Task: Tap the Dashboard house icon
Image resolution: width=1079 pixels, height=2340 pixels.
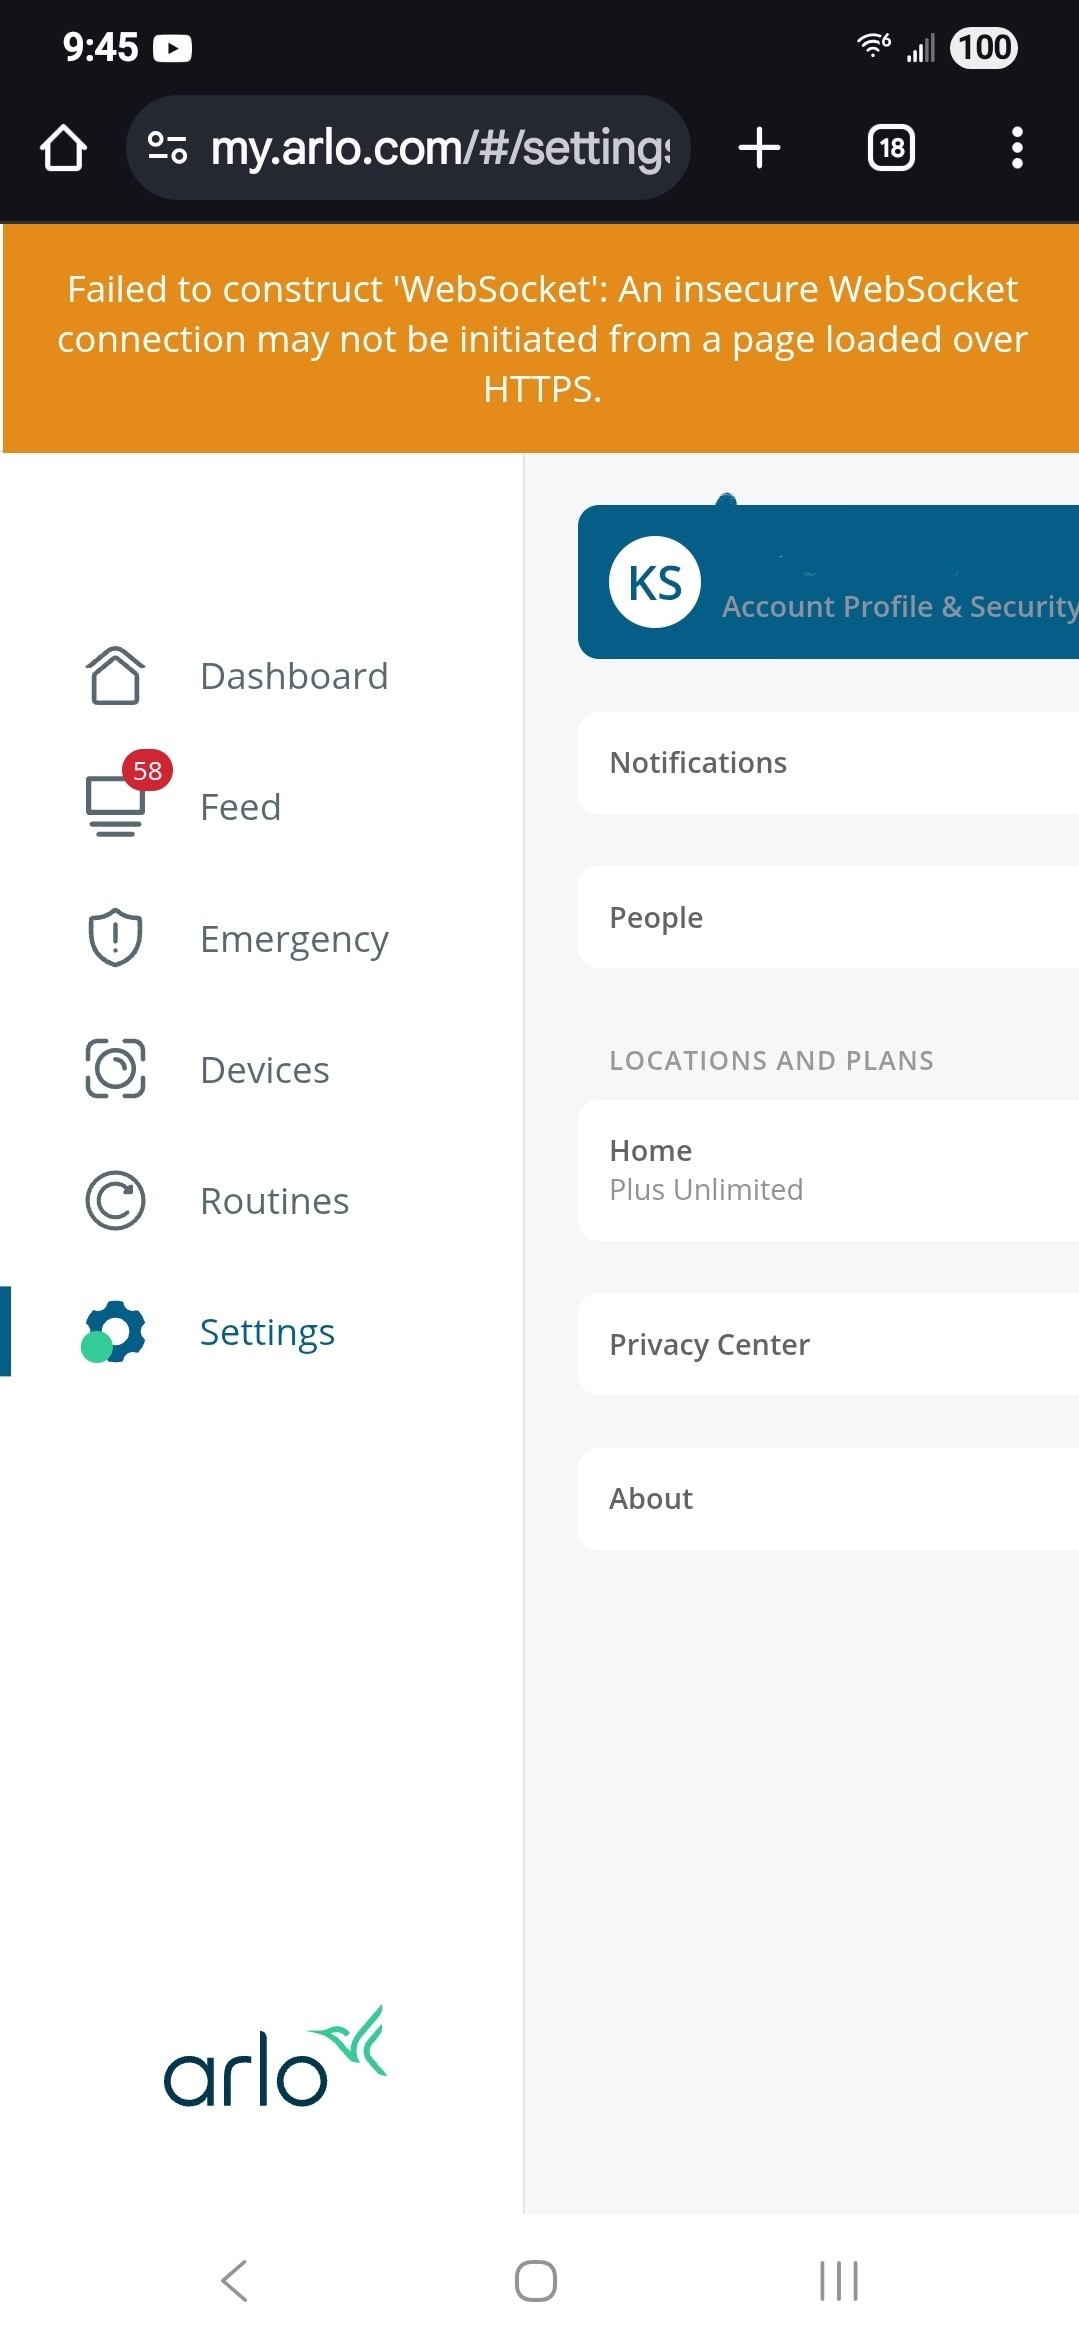Action: (x=115, y=676)
